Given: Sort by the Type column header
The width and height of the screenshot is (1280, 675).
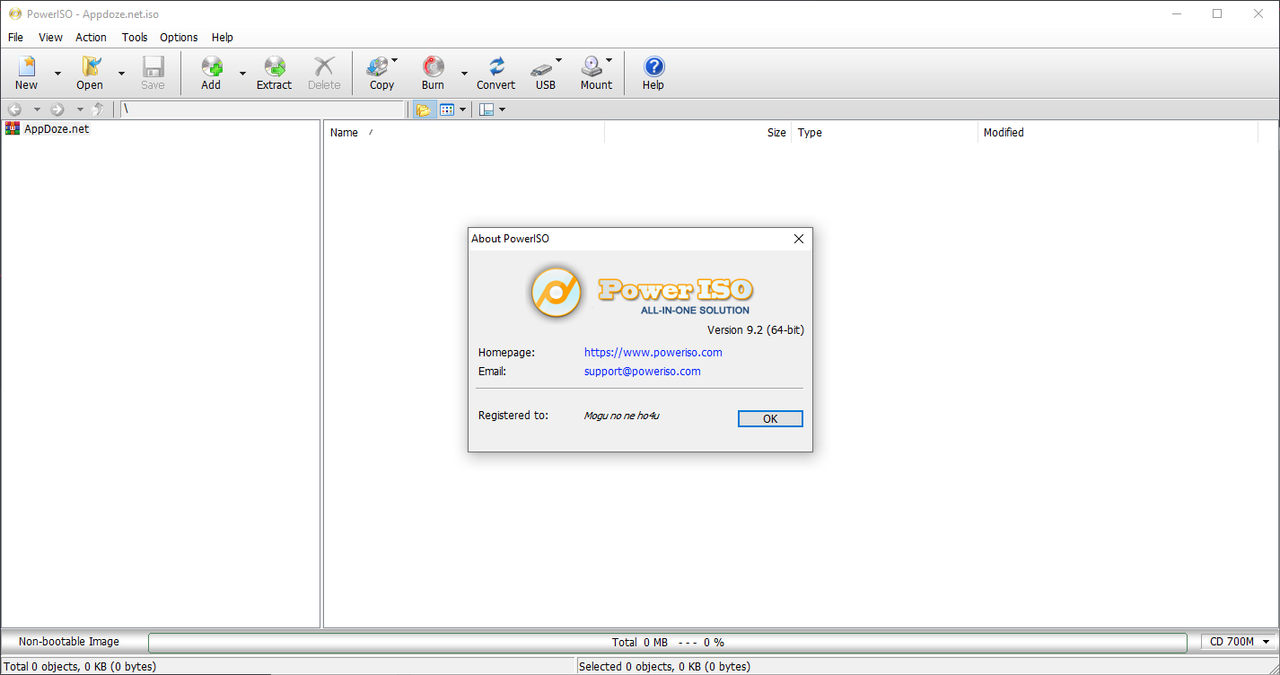Looking at the screenshot, I should 884,132.
